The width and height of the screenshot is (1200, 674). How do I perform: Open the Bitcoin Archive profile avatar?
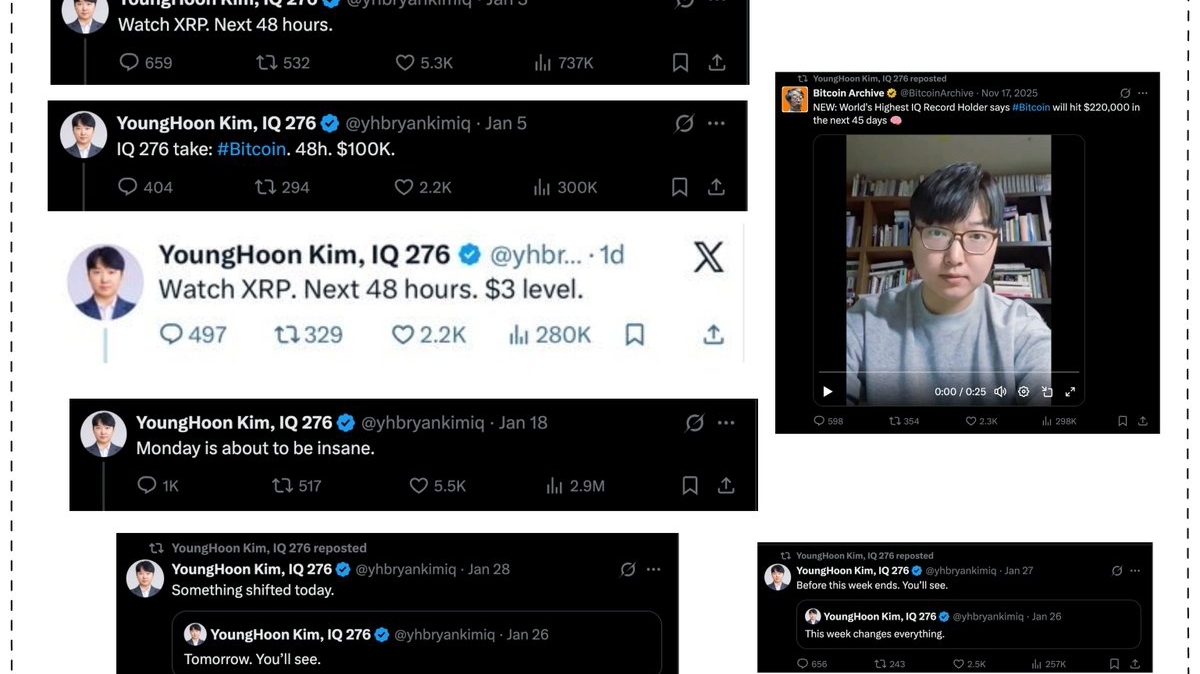click(x=795, y=99)
